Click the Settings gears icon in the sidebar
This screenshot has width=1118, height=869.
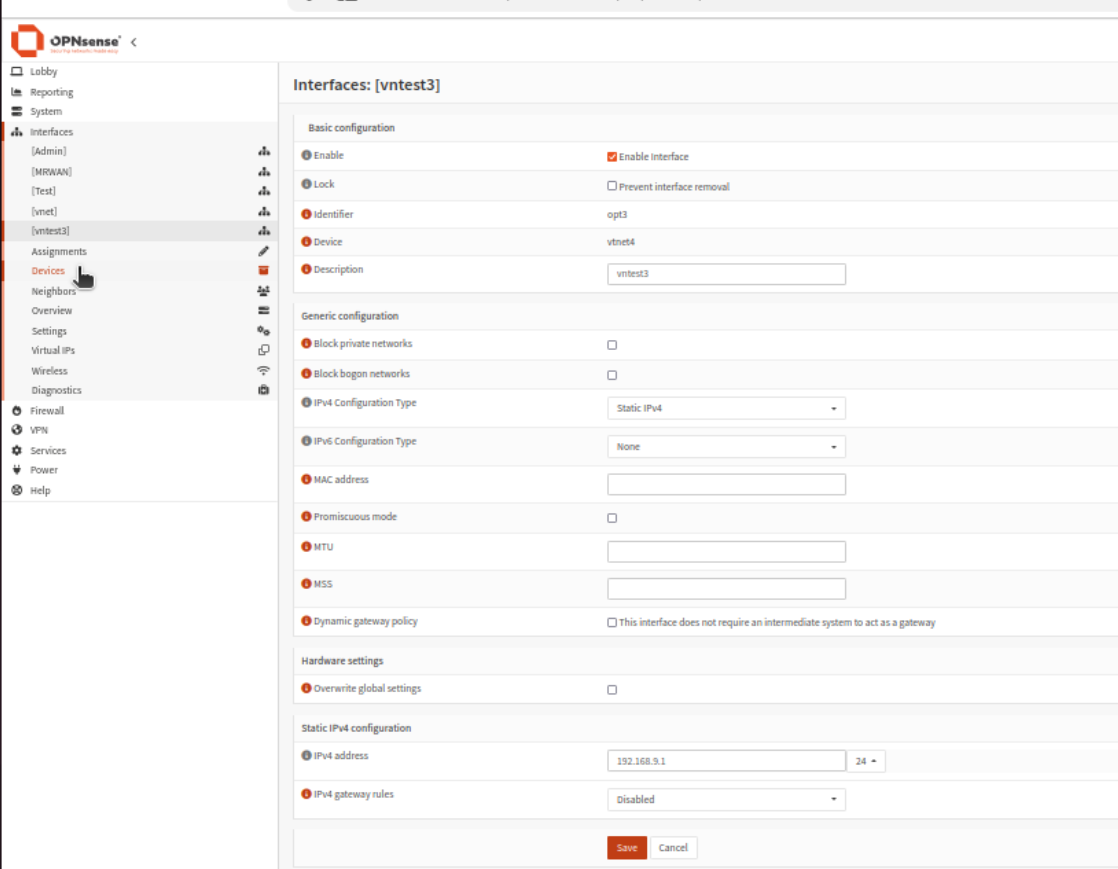coord(264,331)
